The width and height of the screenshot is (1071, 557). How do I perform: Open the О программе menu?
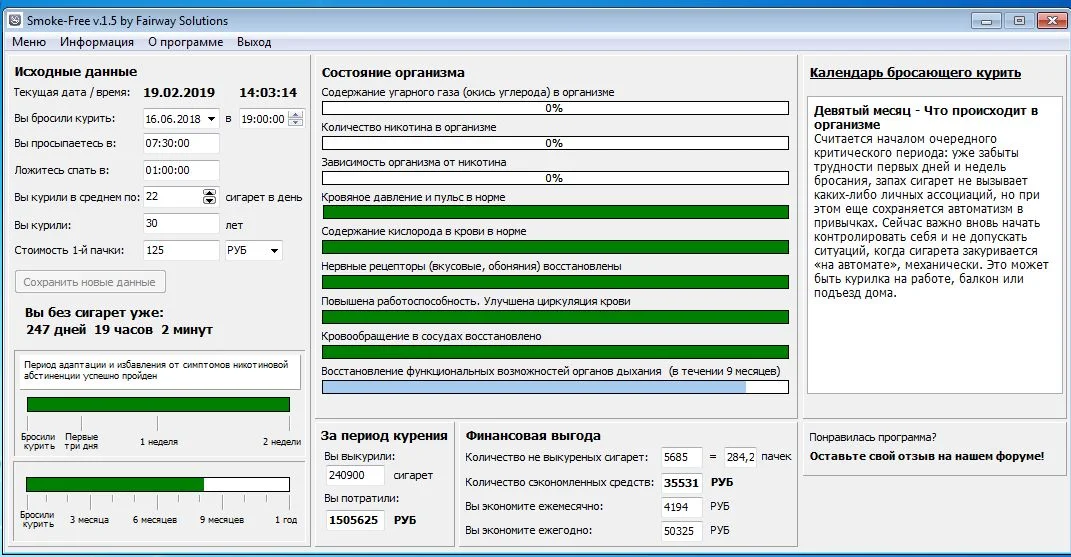[186, 42]
